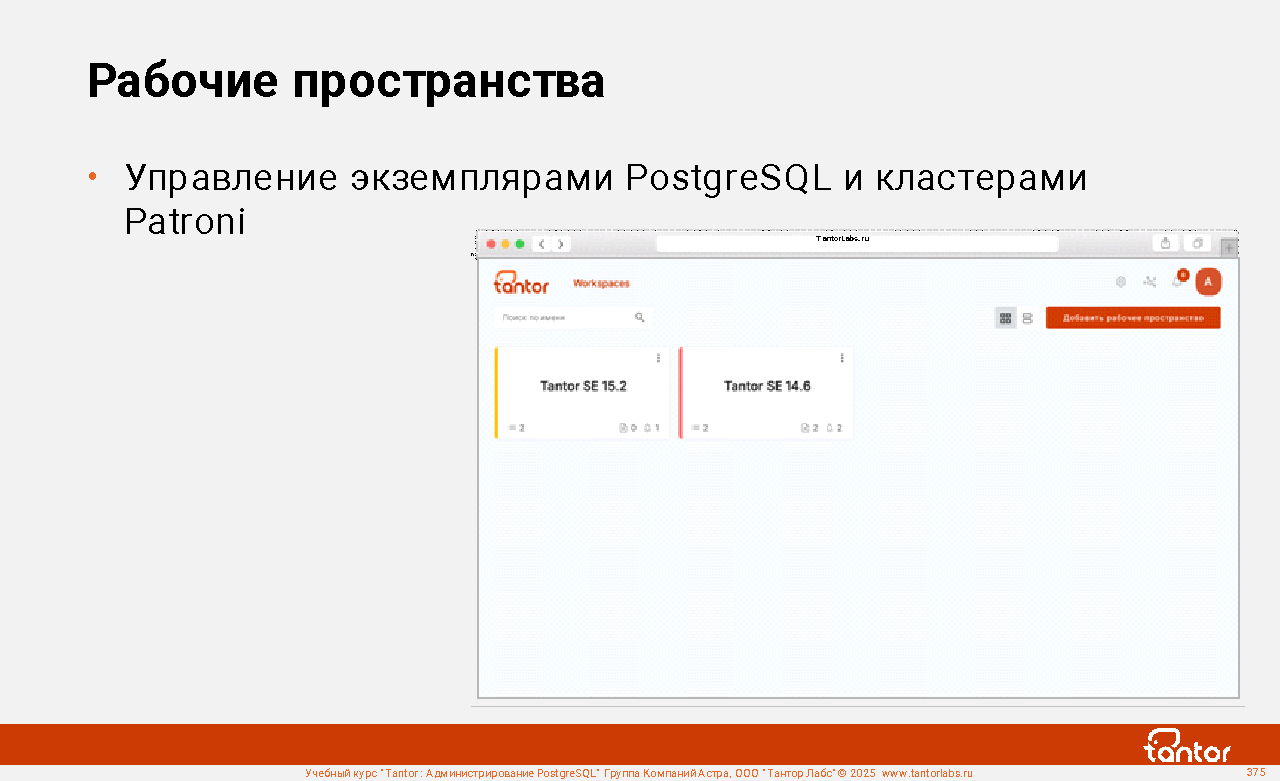Open the notifications bell with badge
This screenshot has width=1280, height=781.
1179,280
